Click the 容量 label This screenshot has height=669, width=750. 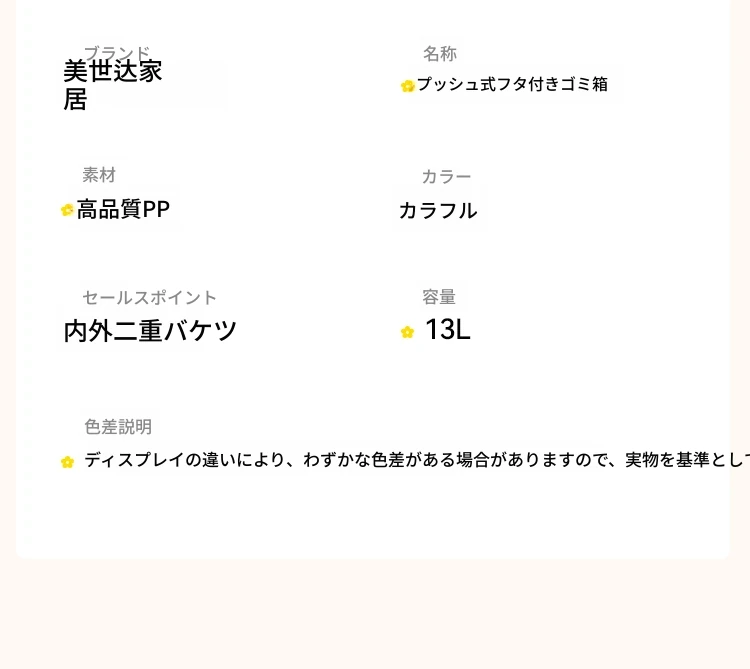439,297
